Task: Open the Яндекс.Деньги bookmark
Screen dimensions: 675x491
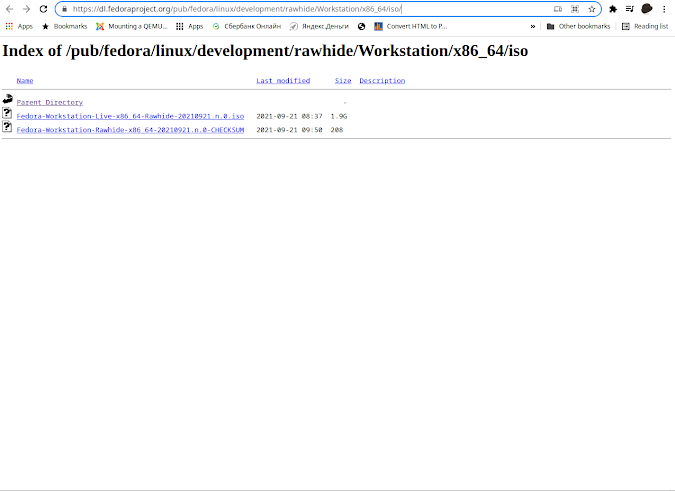Action: pyautogui.click(x=319, y=26)
